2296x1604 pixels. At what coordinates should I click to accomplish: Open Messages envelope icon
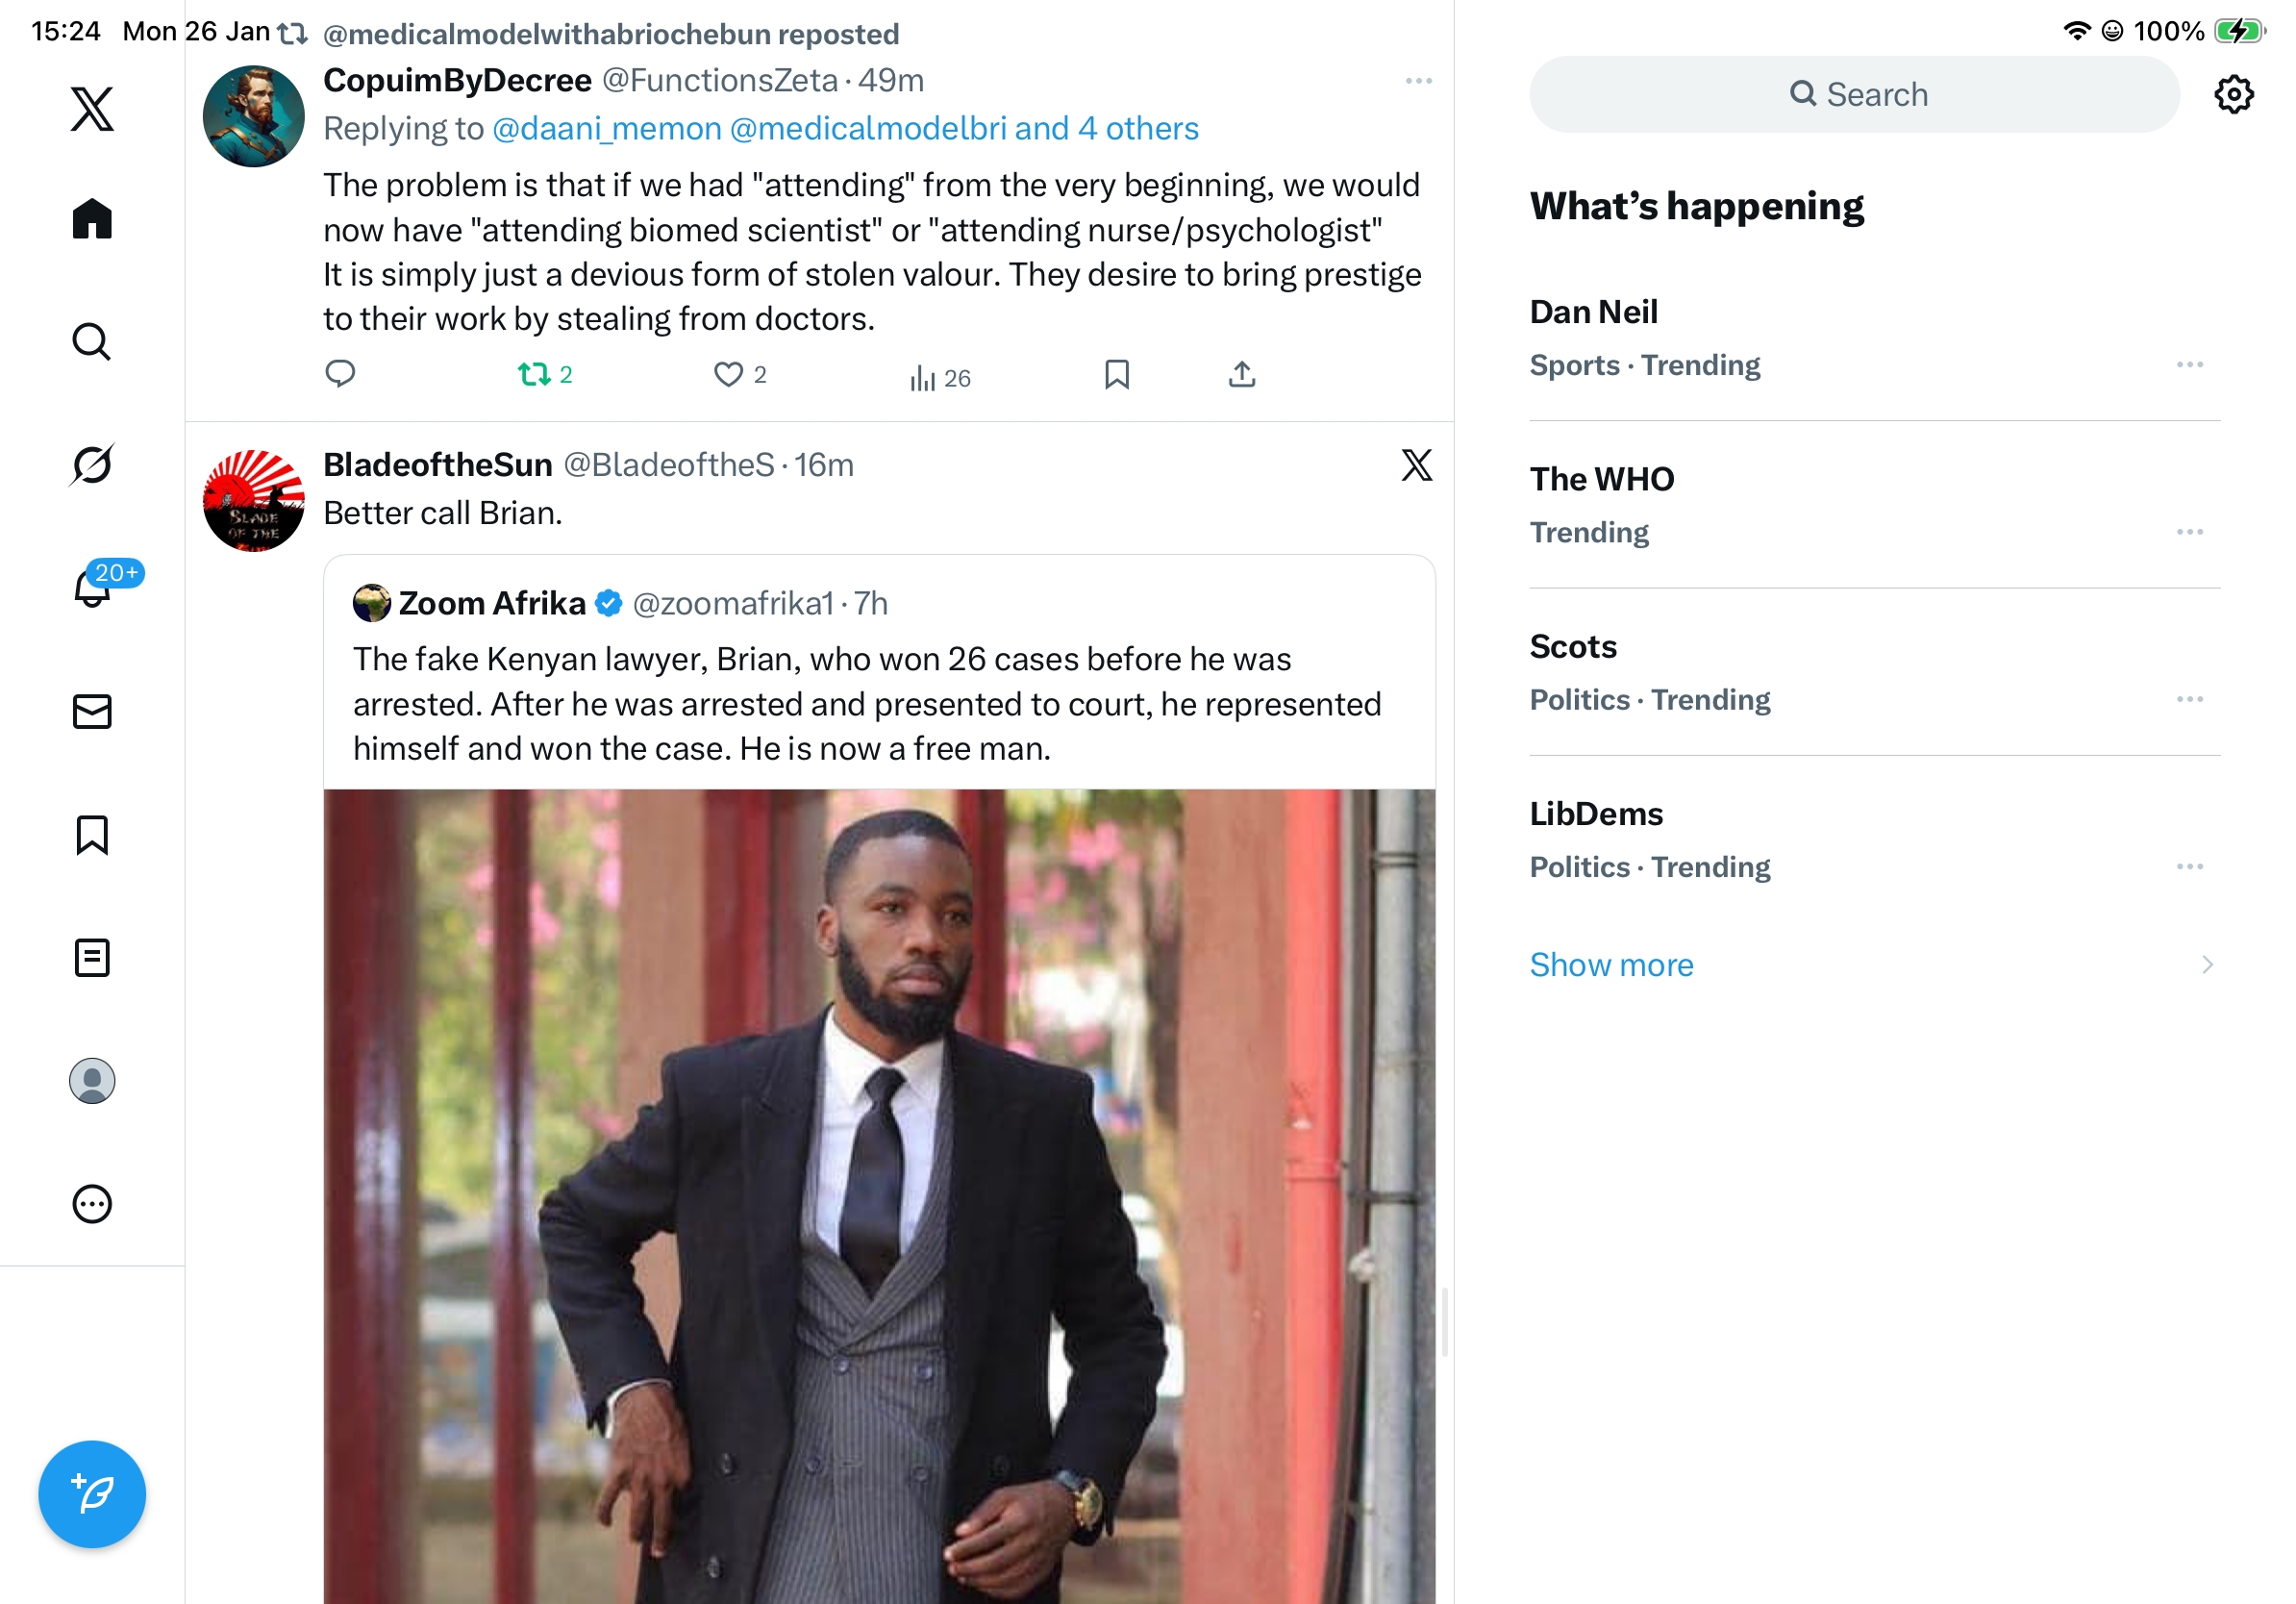pyautogui.click(x=92, y=712)
